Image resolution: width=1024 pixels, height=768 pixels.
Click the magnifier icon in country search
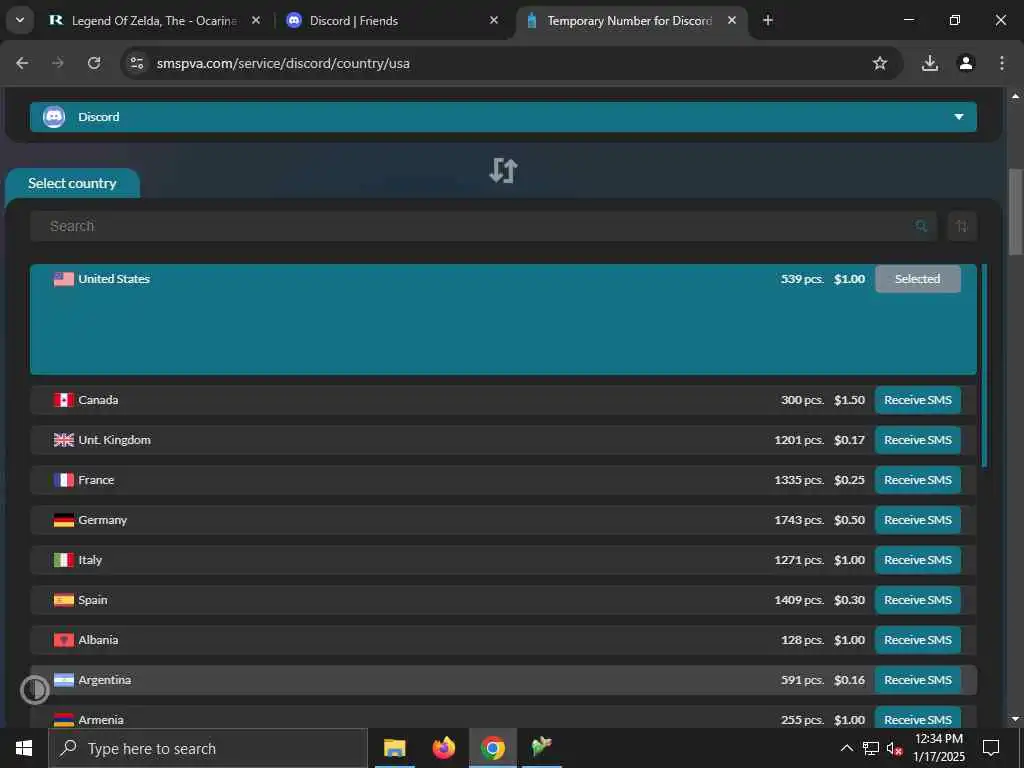921,226
